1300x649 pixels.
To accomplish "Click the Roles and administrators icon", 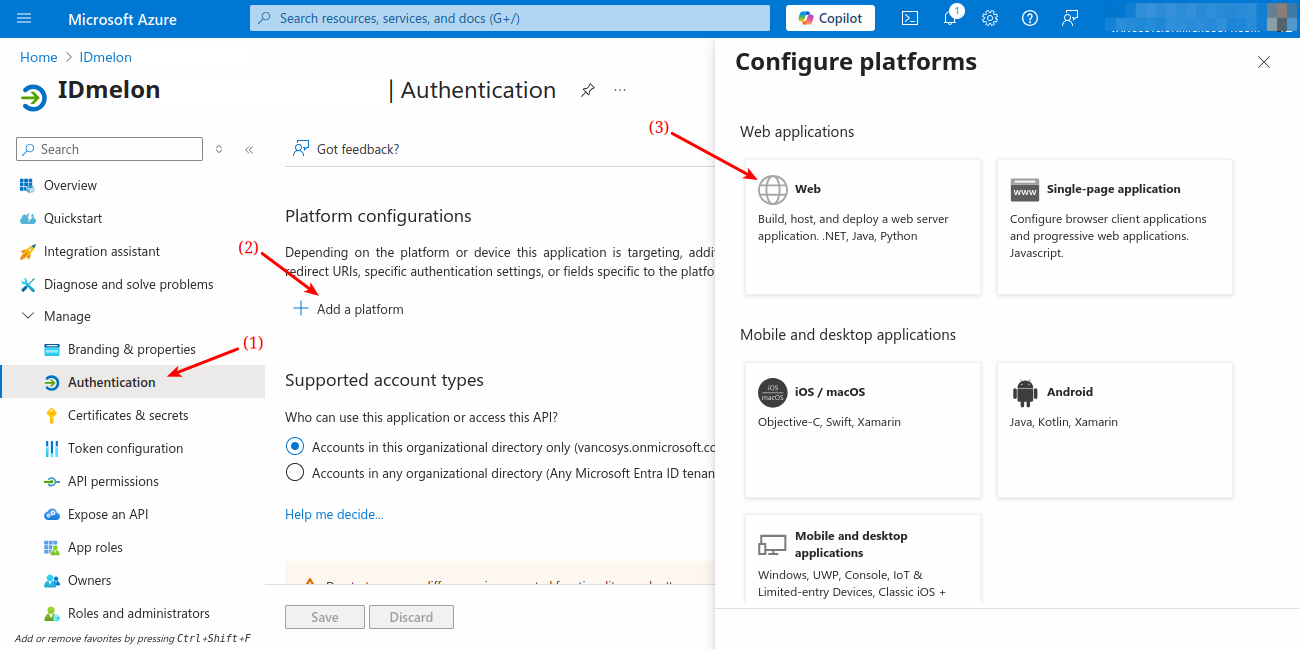I will 51,613.
